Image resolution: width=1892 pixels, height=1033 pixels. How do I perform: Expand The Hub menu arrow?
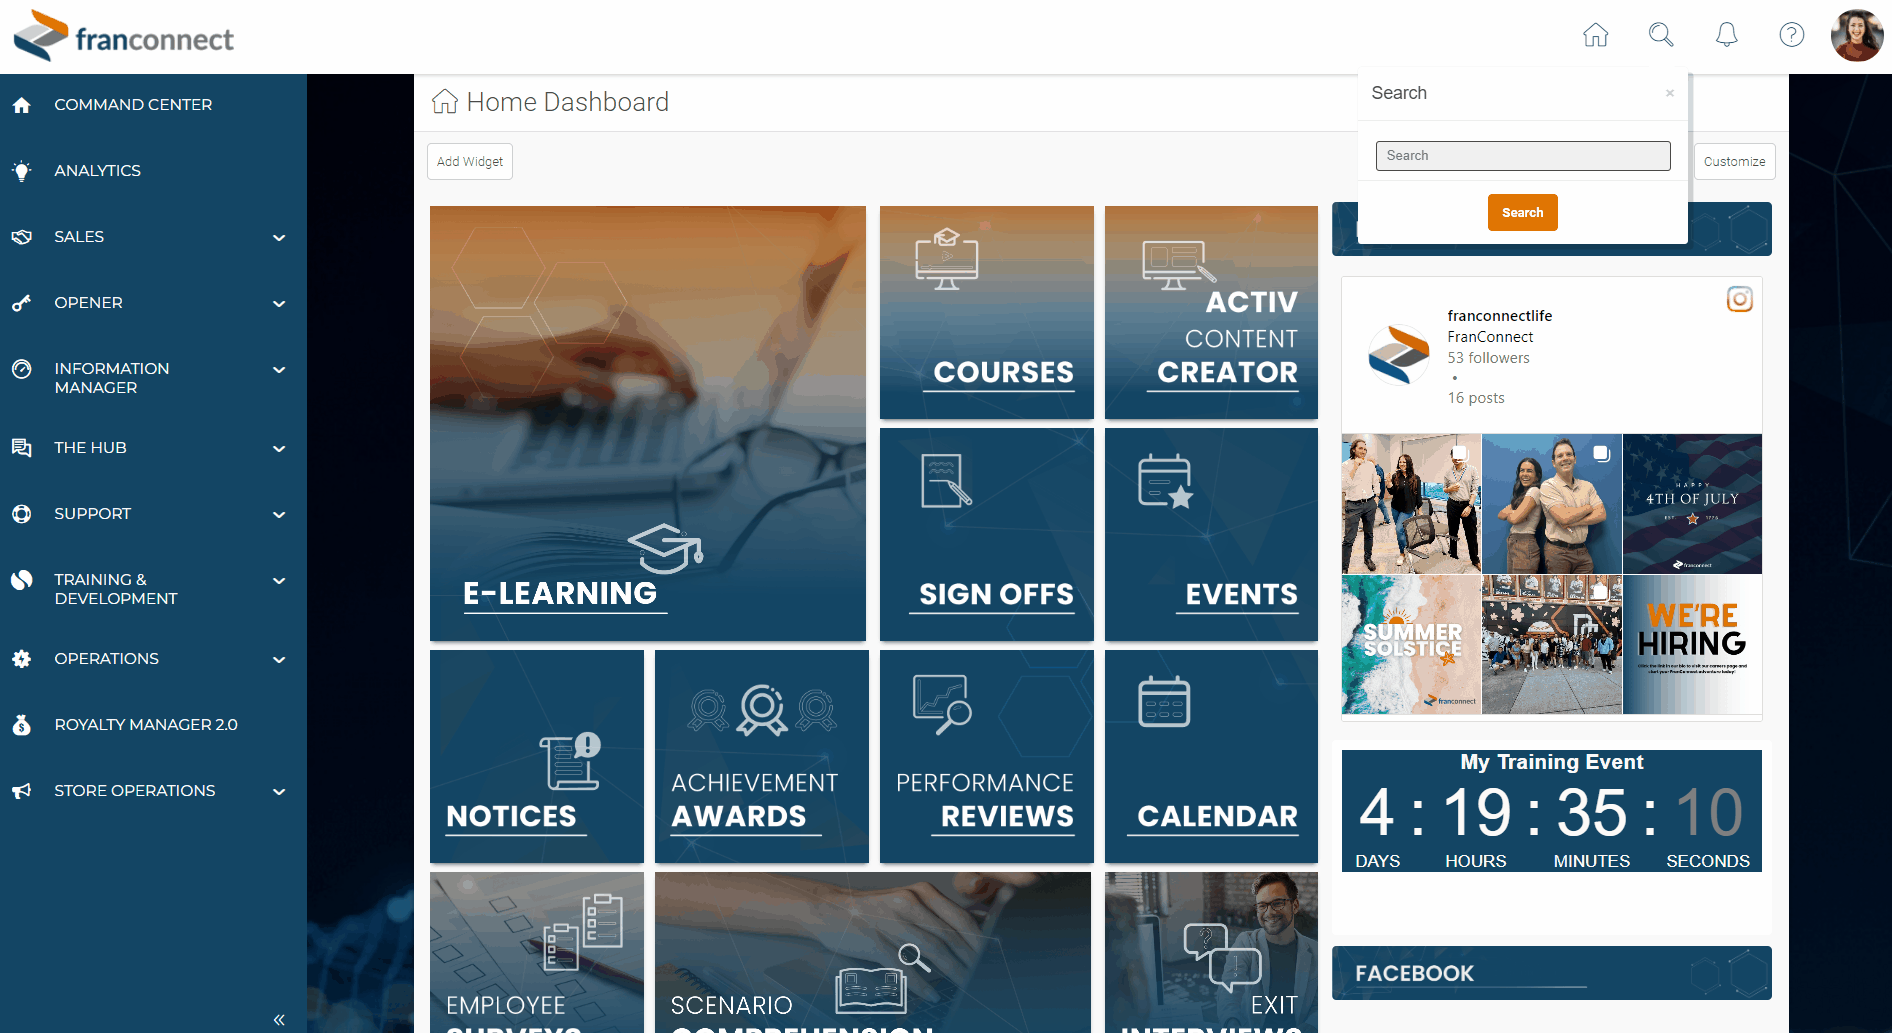pyautogui.click(x=279, y=449)
